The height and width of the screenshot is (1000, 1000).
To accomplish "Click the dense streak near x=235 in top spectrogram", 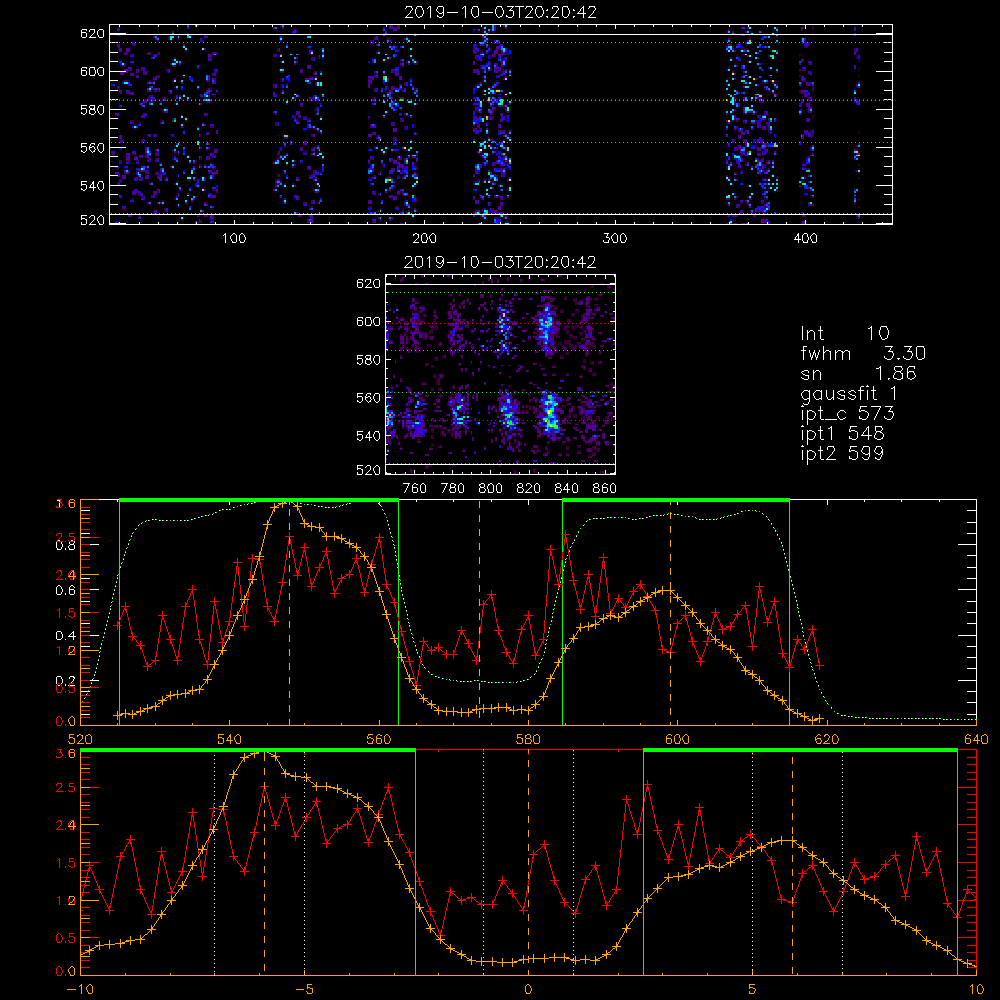I will point(491,124).
